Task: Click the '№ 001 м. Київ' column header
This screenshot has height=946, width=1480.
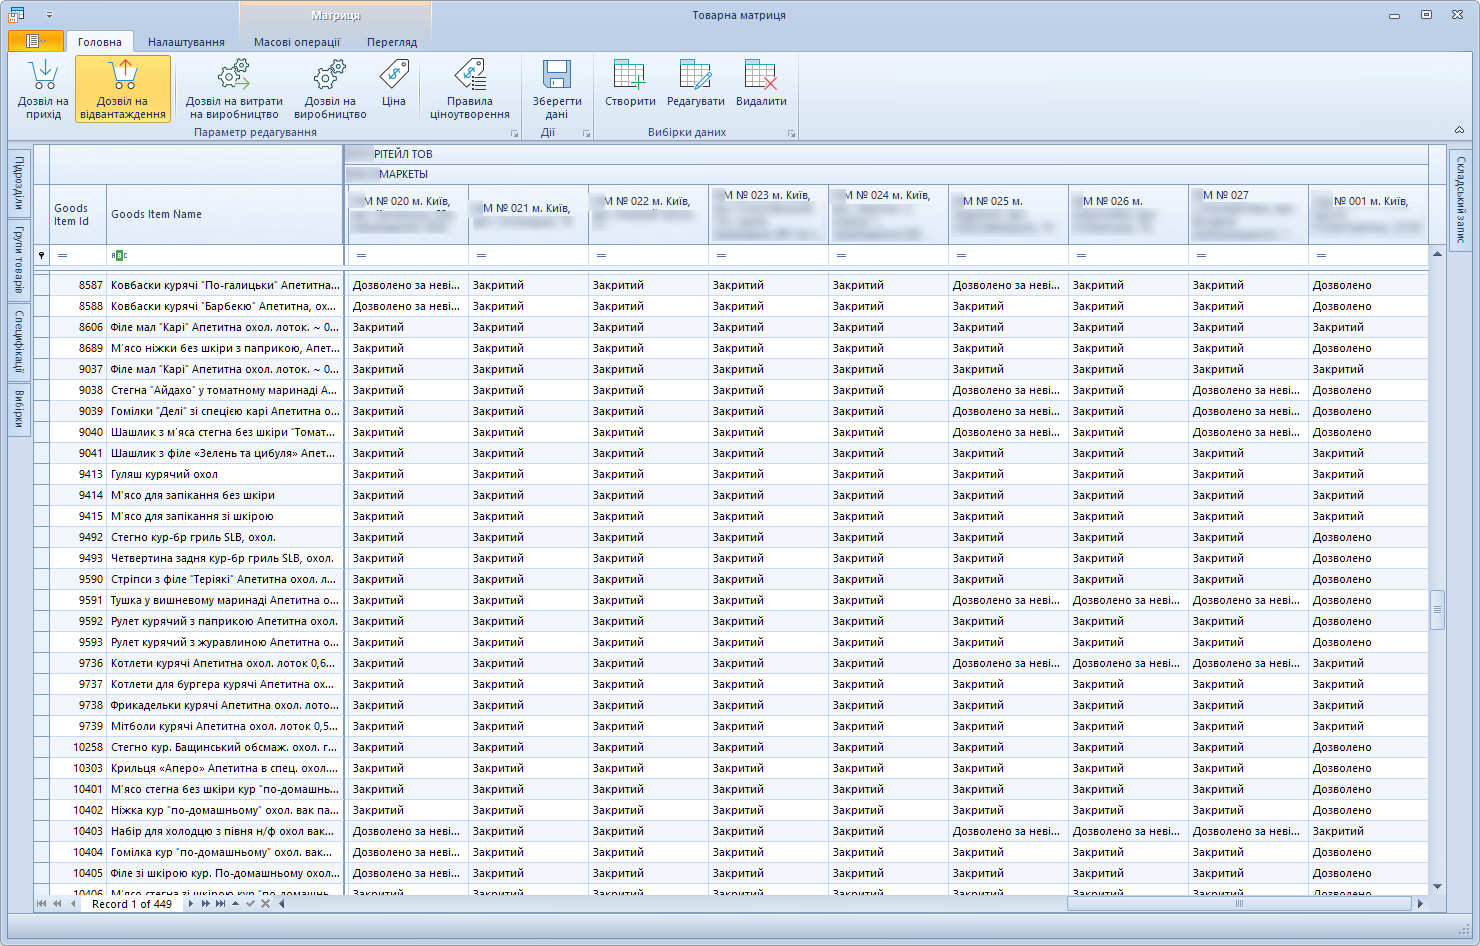Action: pyautogui.click(x=1368, y=215)
